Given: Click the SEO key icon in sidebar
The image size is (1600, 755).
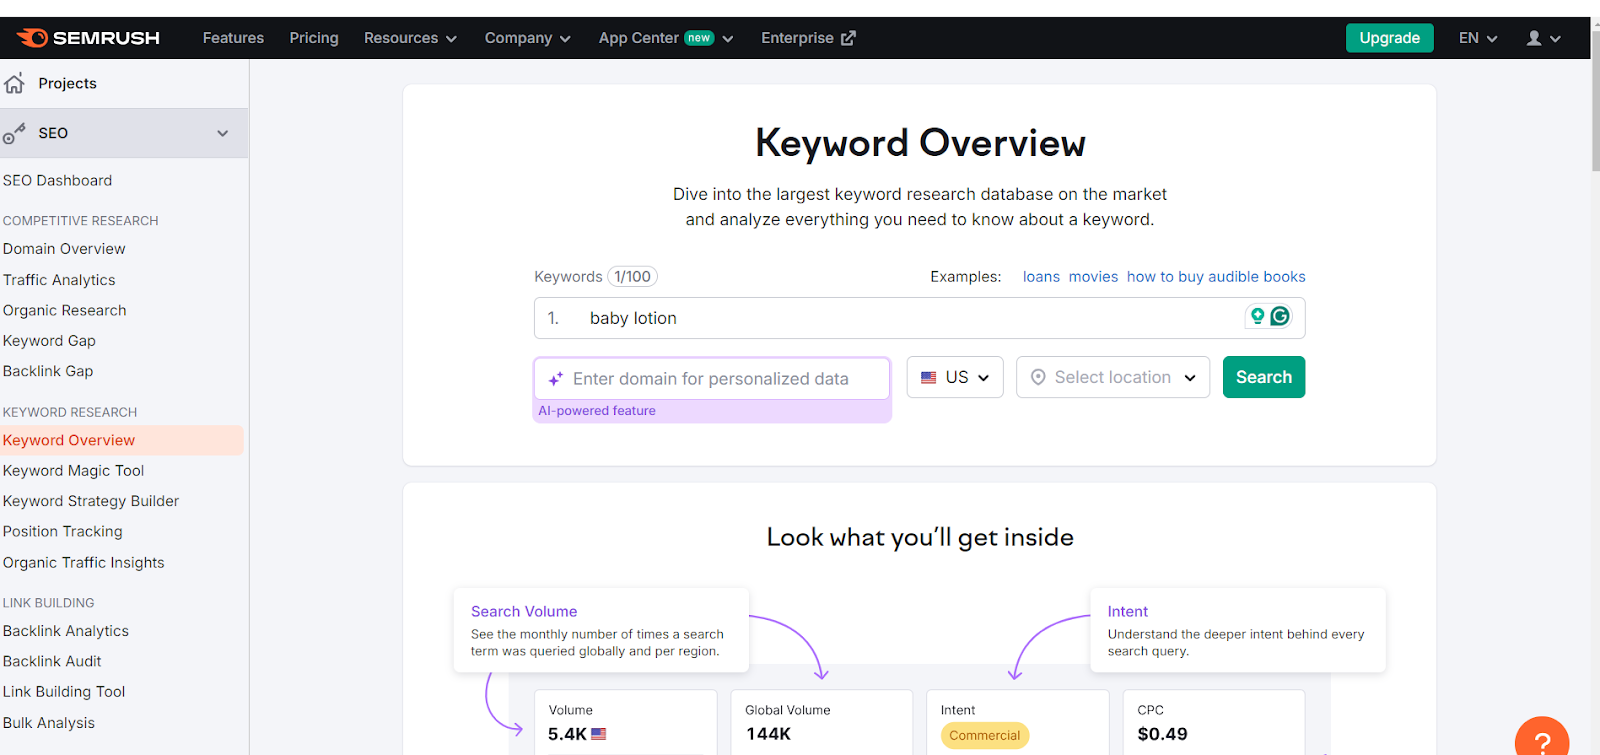Looking at the screenshot, I should pyautogui.click(x=14, y=133).
